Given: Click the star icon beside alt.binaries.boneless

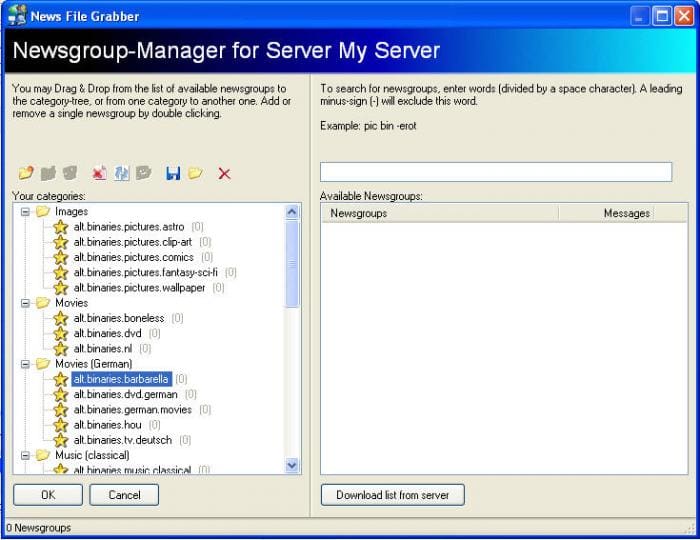Looking at the screenshot, I should tap(60, 319).
